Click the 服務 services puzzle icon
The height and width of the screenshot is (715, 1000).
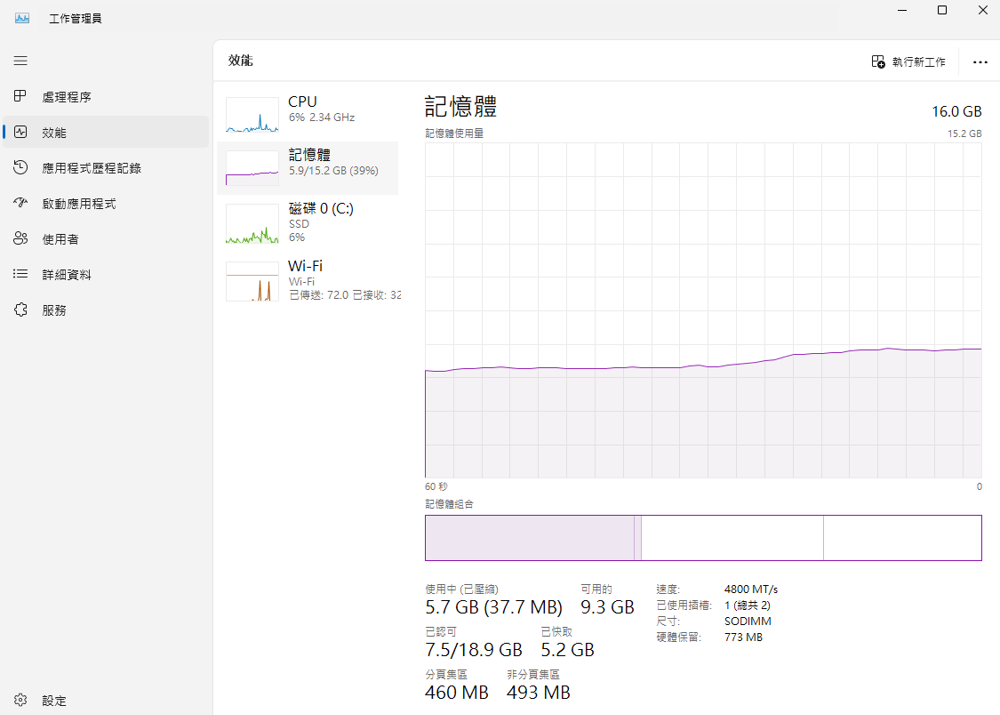click(20, 310)
